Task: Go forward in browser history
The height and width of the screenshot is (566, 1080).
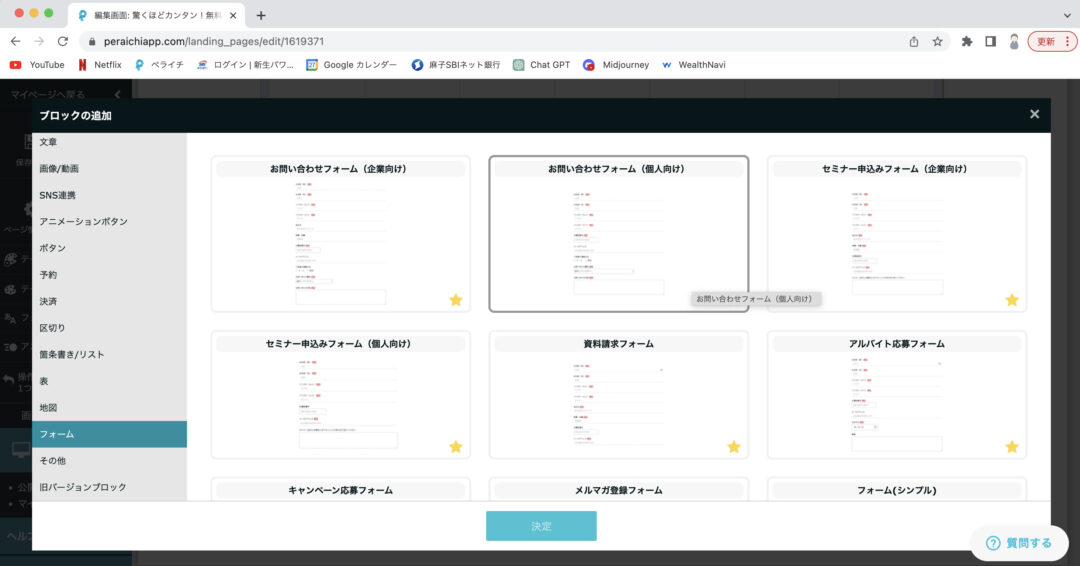Action: [39, 41]
